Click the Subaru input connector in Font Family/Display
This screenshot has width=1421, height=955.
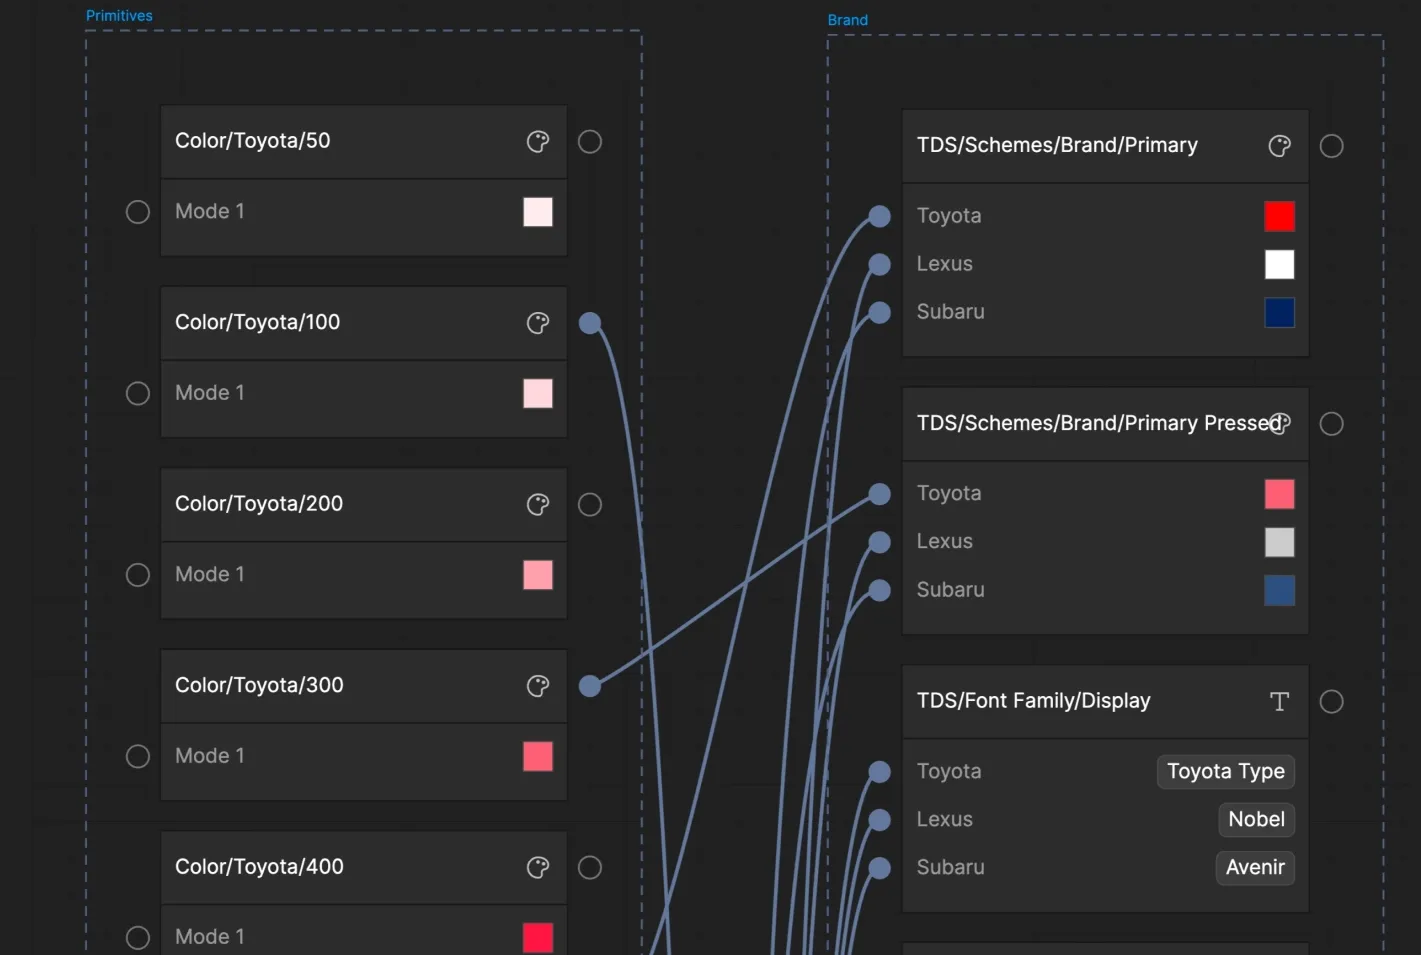click(x=880, y=868)
